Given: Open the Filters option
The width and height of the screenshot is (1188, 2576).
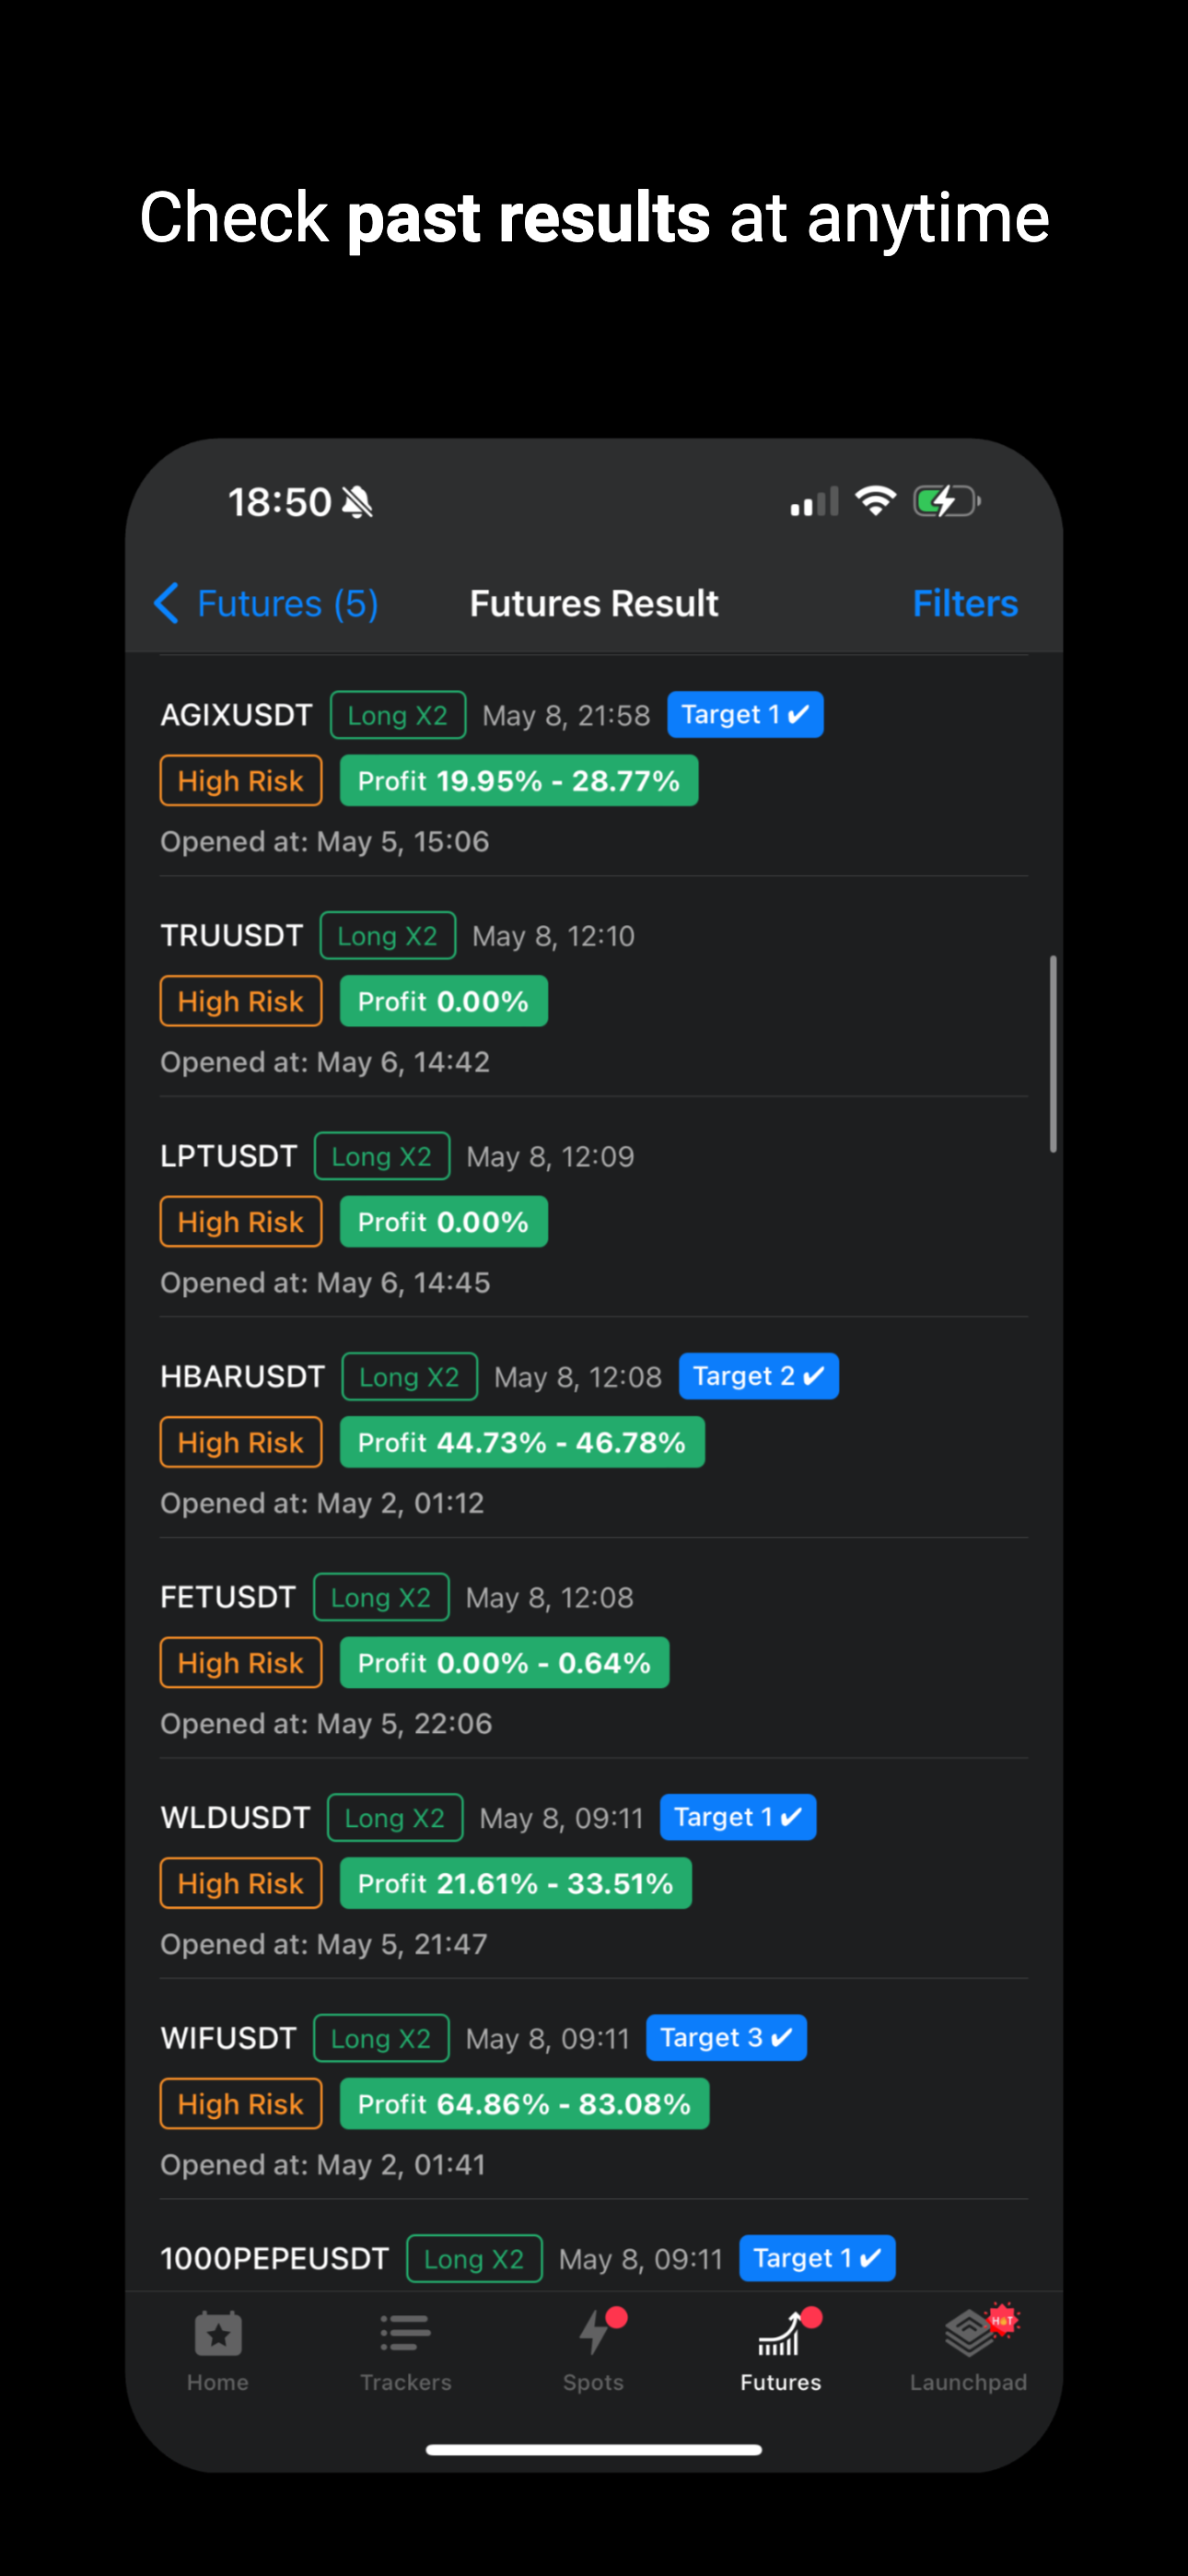Looking at the screenshot, I should coord(965,603).
